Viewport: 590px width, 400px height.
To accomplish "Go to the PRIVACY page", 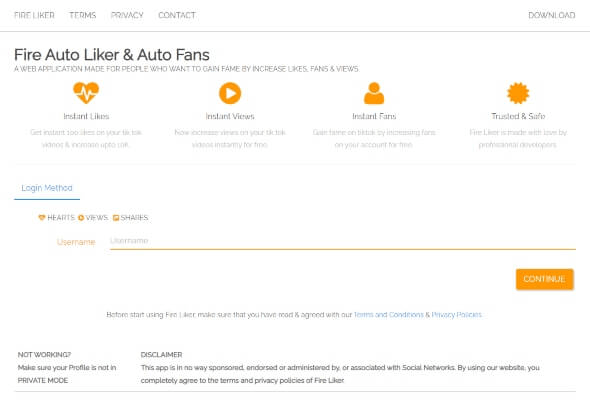I will pyautogui.click(x=127, y=15).
